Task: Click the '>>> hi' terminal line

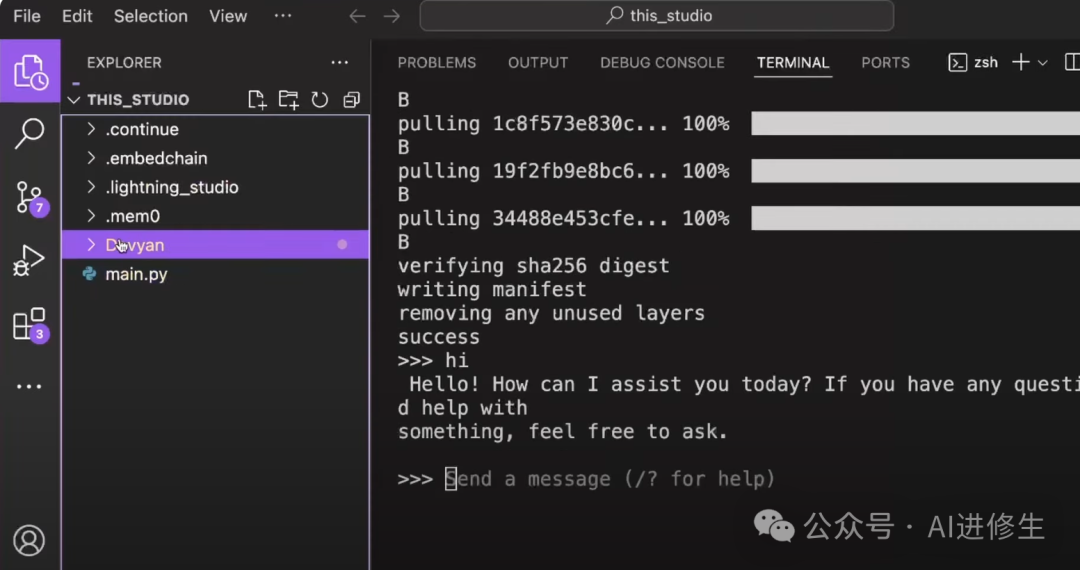Action: point(433,361)
